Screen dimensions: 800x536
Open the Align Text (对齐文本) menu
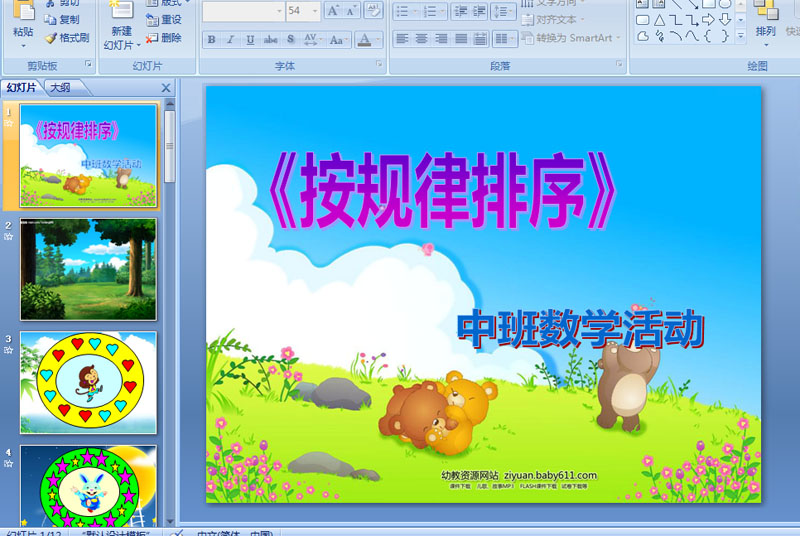pos(553,20)
